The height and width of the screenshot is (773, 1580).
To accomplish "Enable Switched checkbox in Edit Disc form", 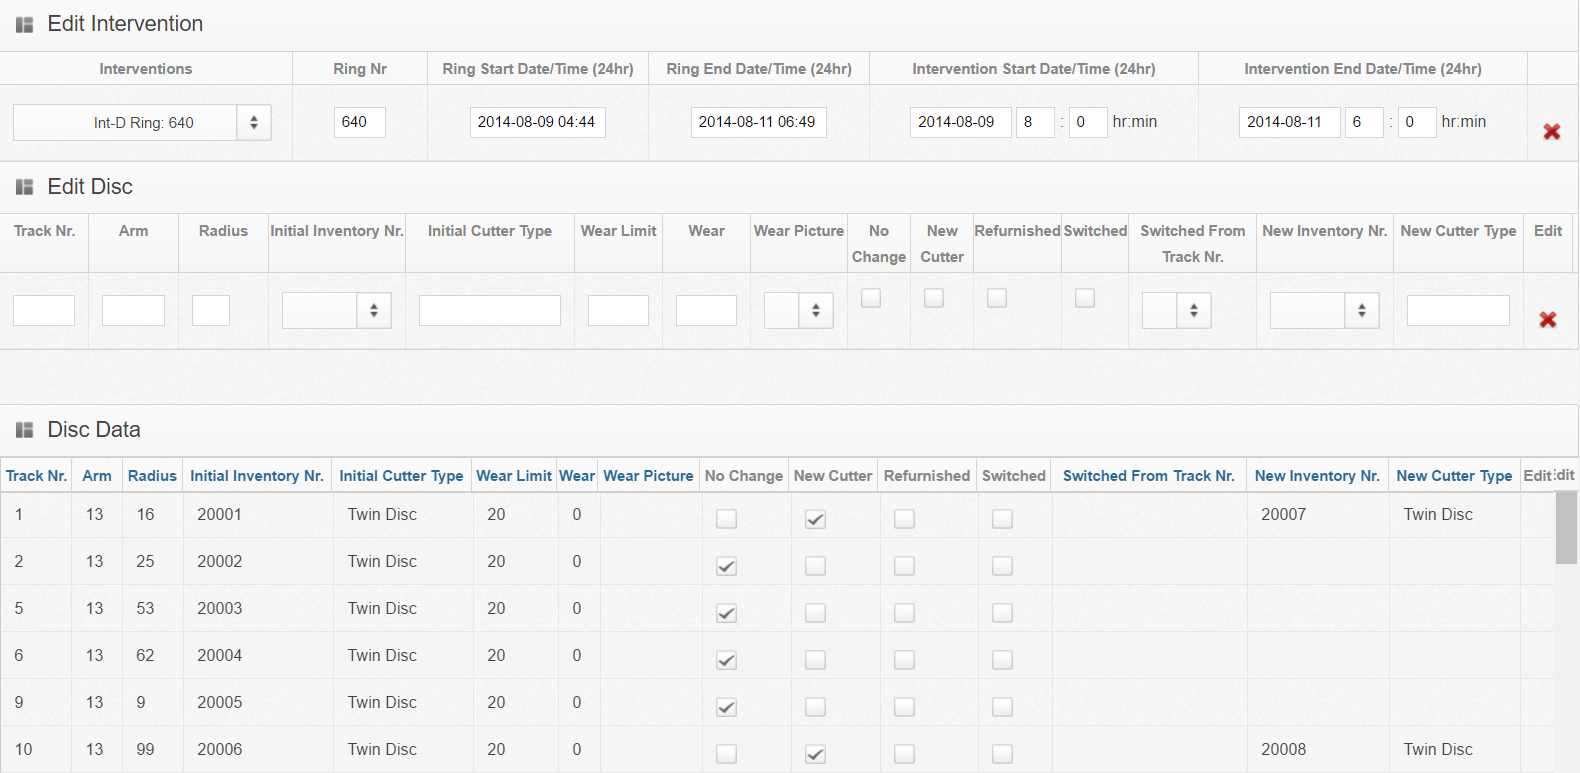I will tap(1084, 298).
